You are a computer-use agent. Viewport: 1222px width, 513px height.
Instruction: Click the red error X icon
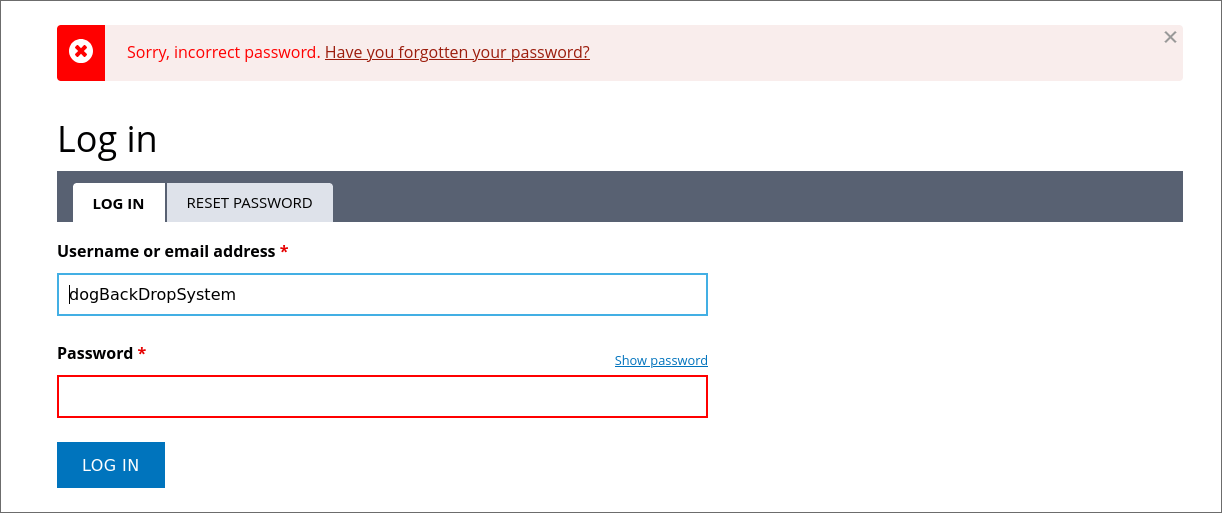(x=81, y=52)
